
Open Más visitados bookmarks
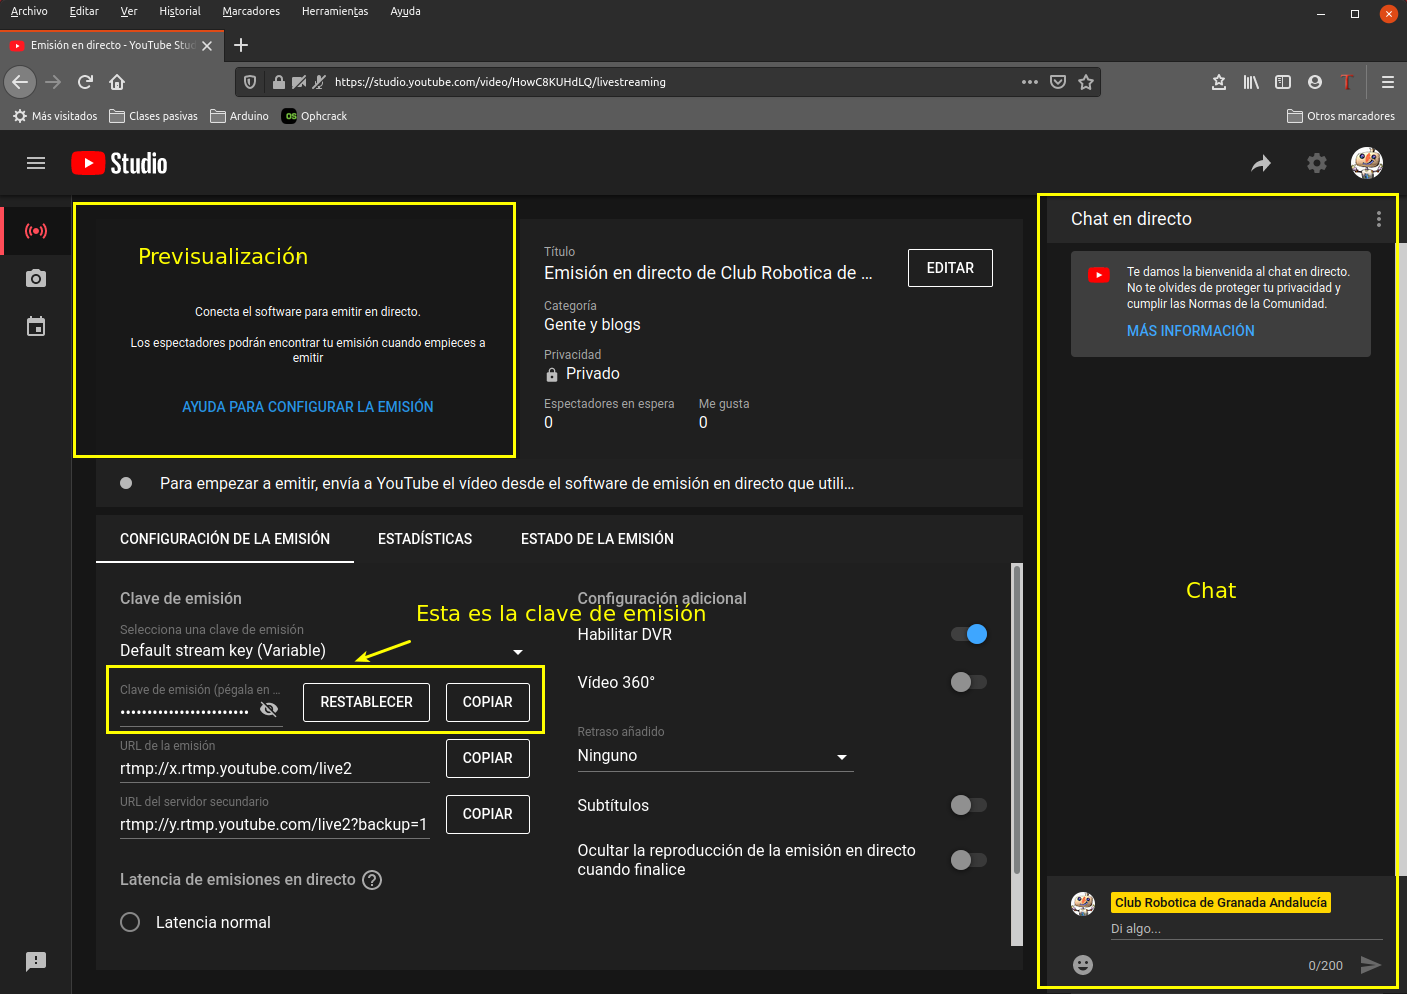coord(55,116)
